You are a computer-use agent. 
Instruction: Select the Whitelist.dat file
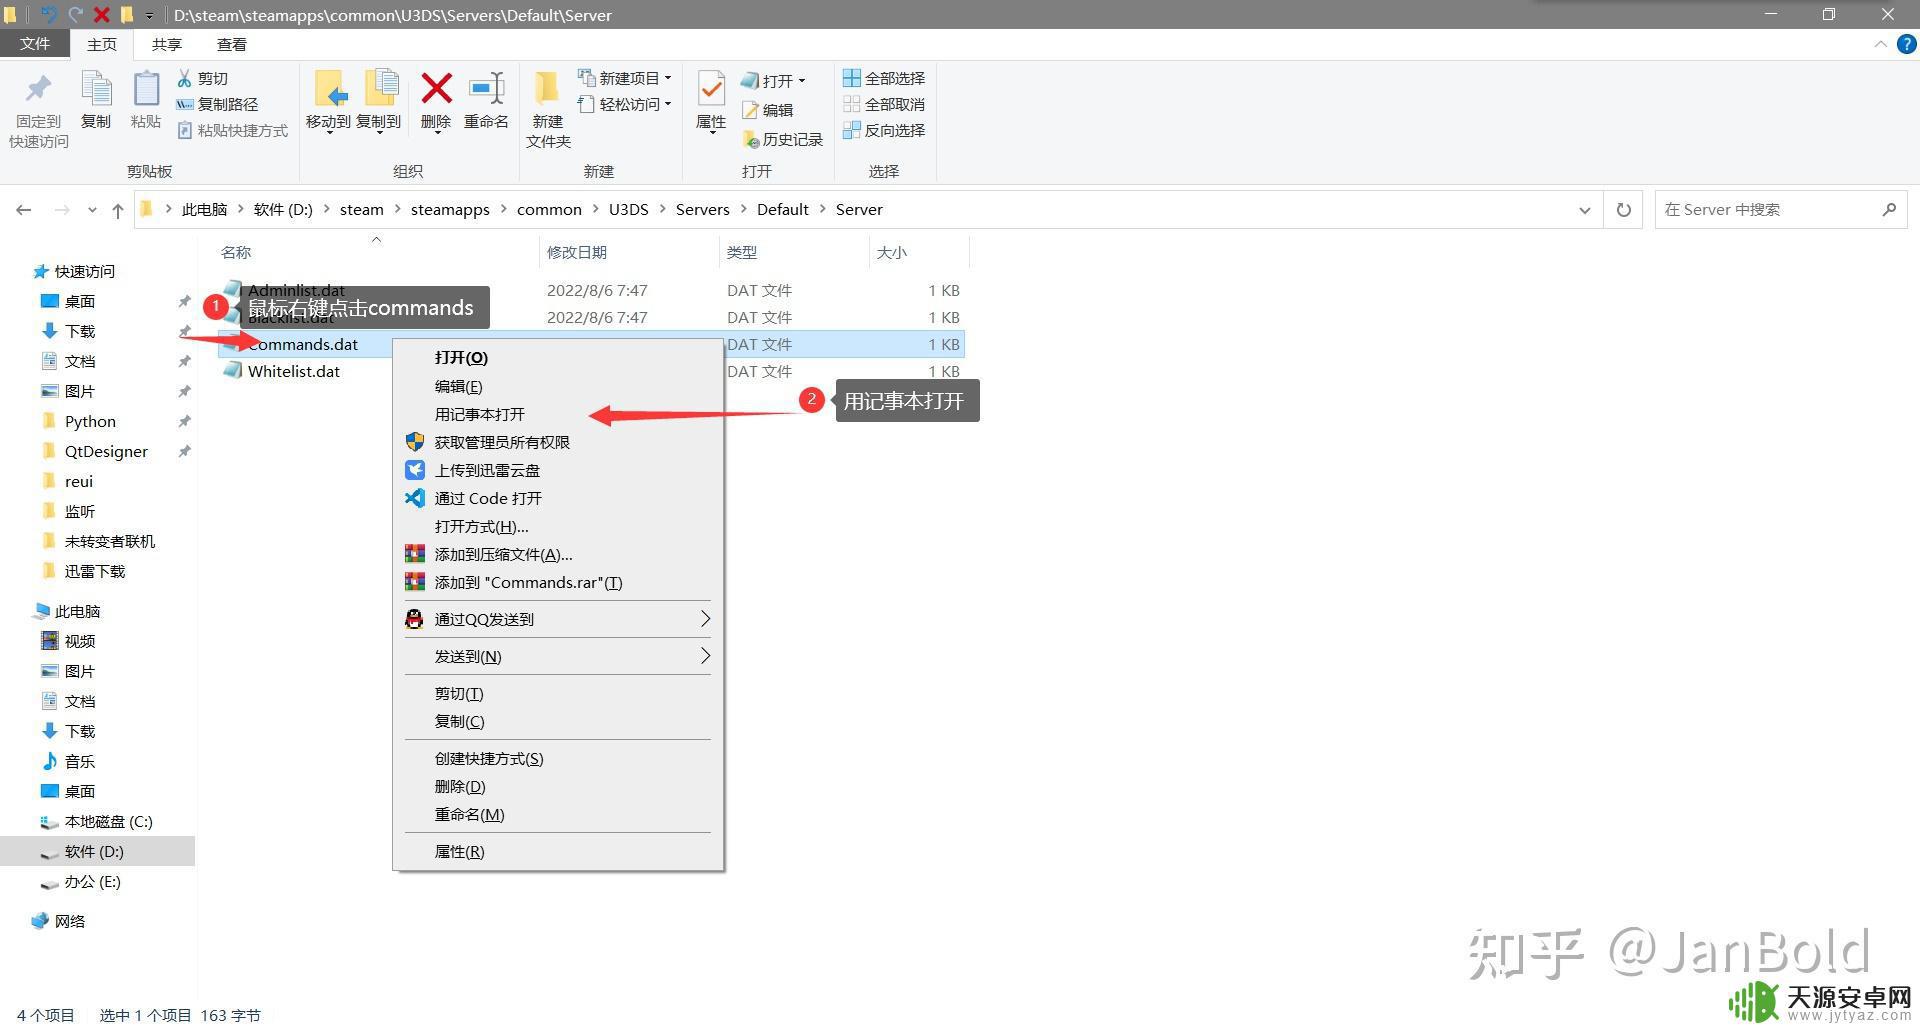click(x=294, y=371)
